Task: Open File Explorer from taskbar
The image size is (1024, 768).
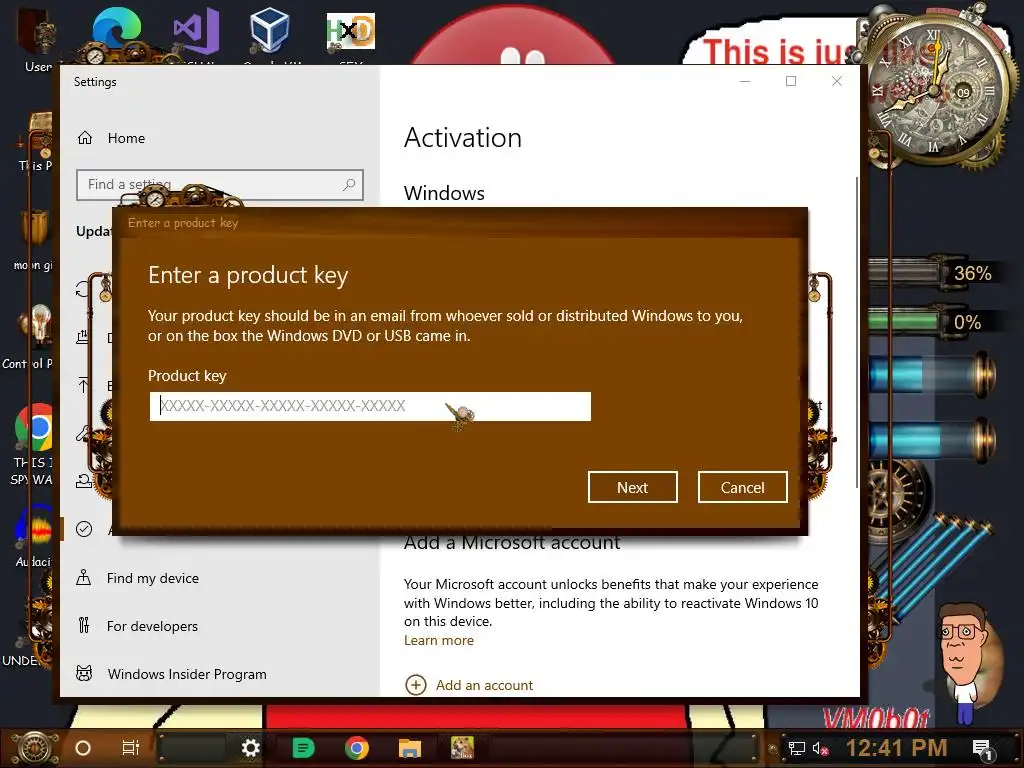Action: pos(409,748)
